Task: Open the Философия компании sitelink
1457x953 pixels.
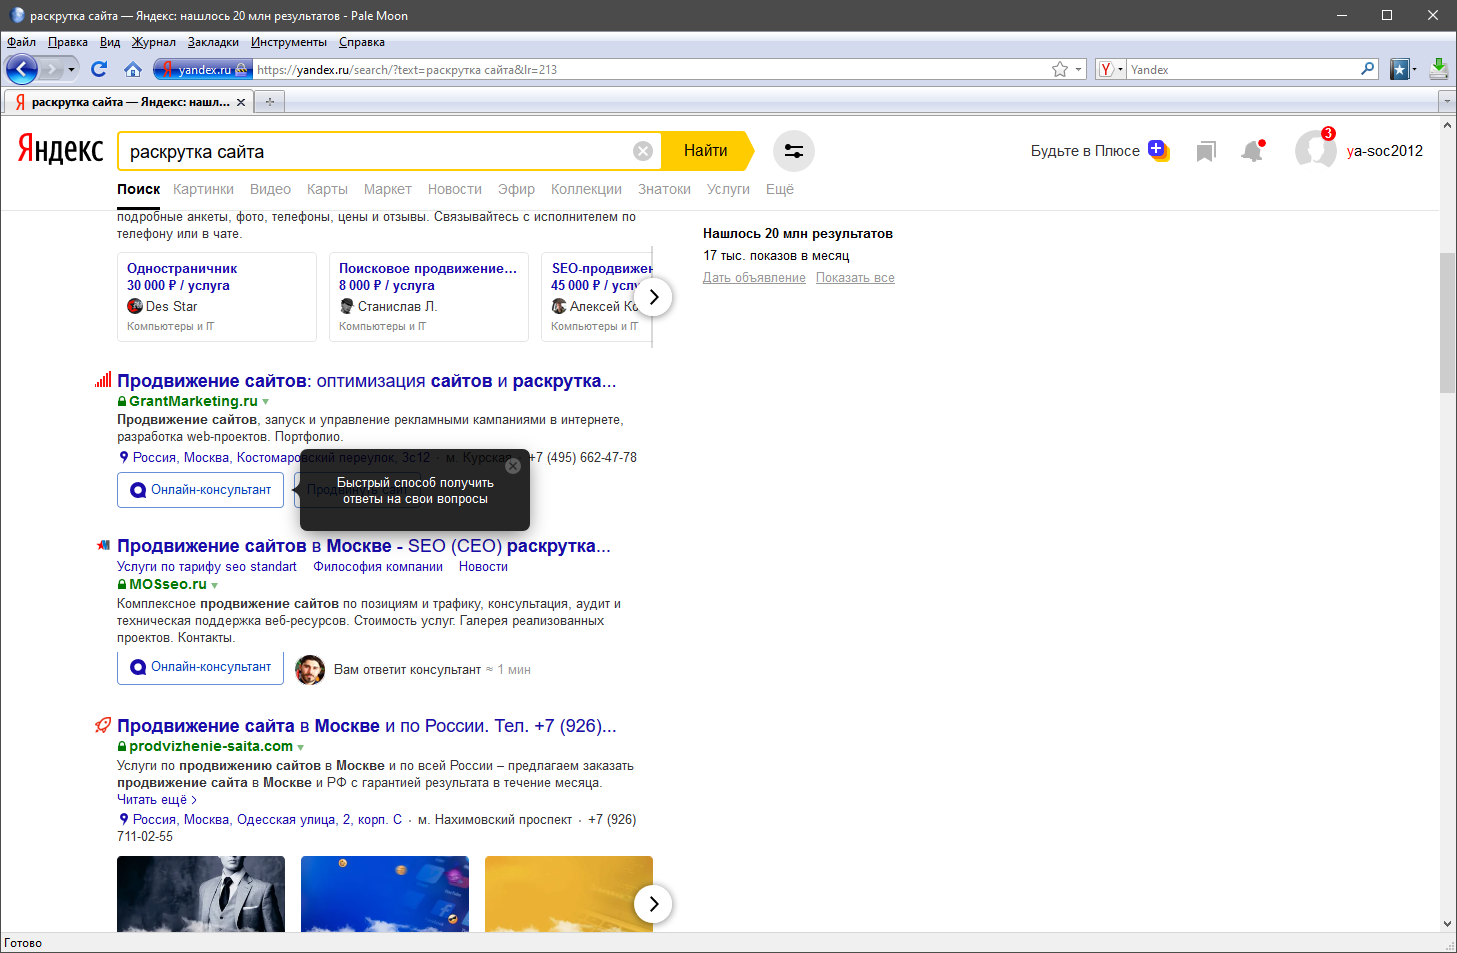Action: click(378, 567)
